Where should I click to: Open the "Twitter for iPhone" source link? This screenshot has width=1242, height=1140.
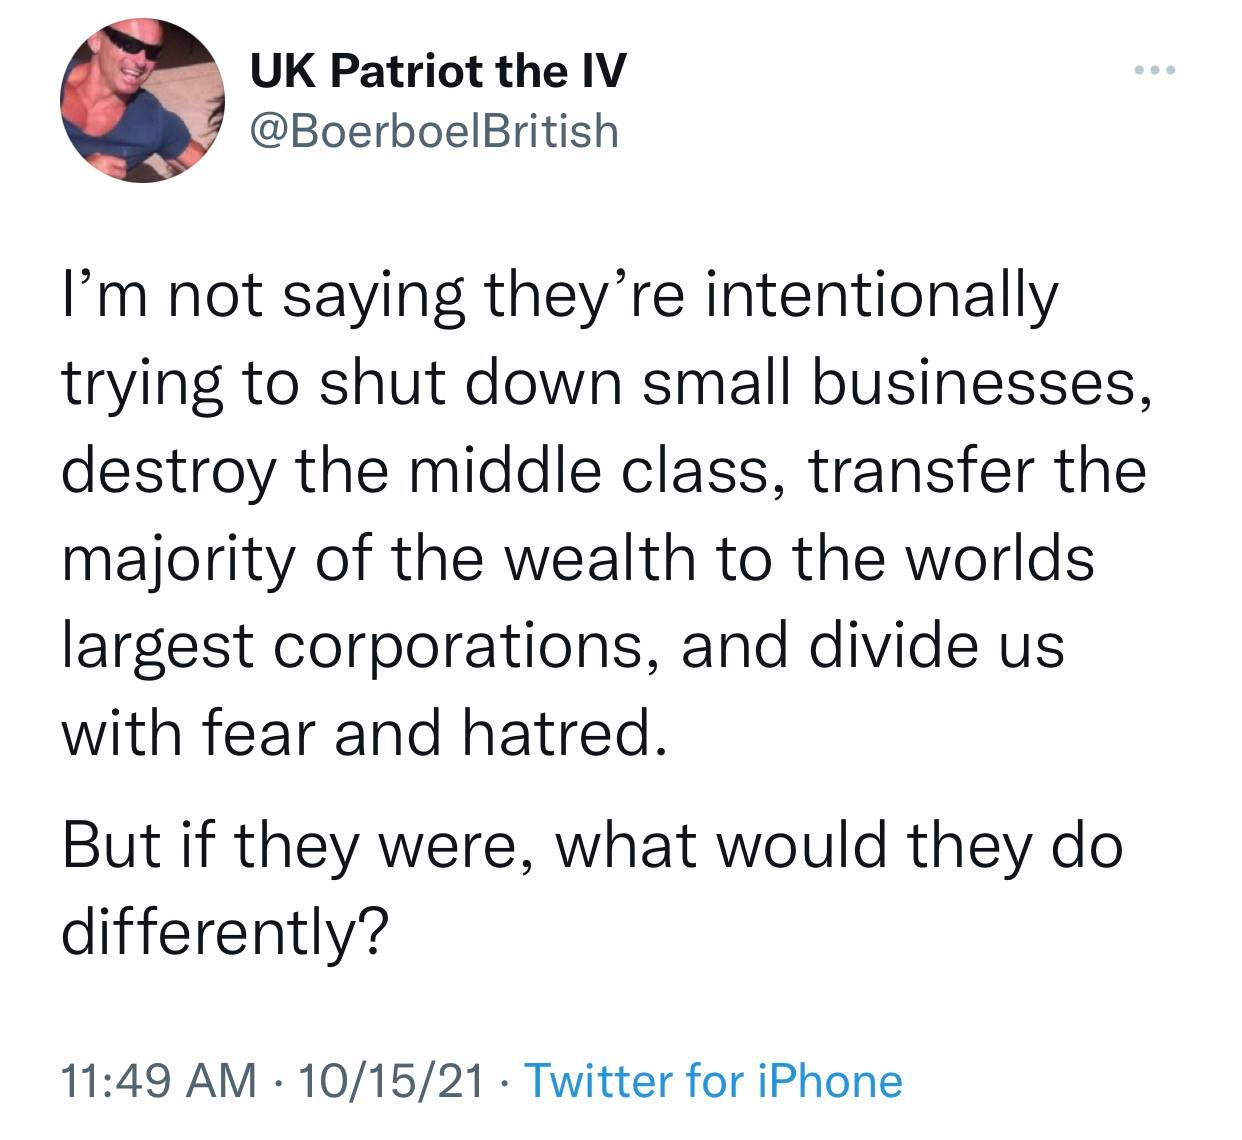coord(713,1081)
